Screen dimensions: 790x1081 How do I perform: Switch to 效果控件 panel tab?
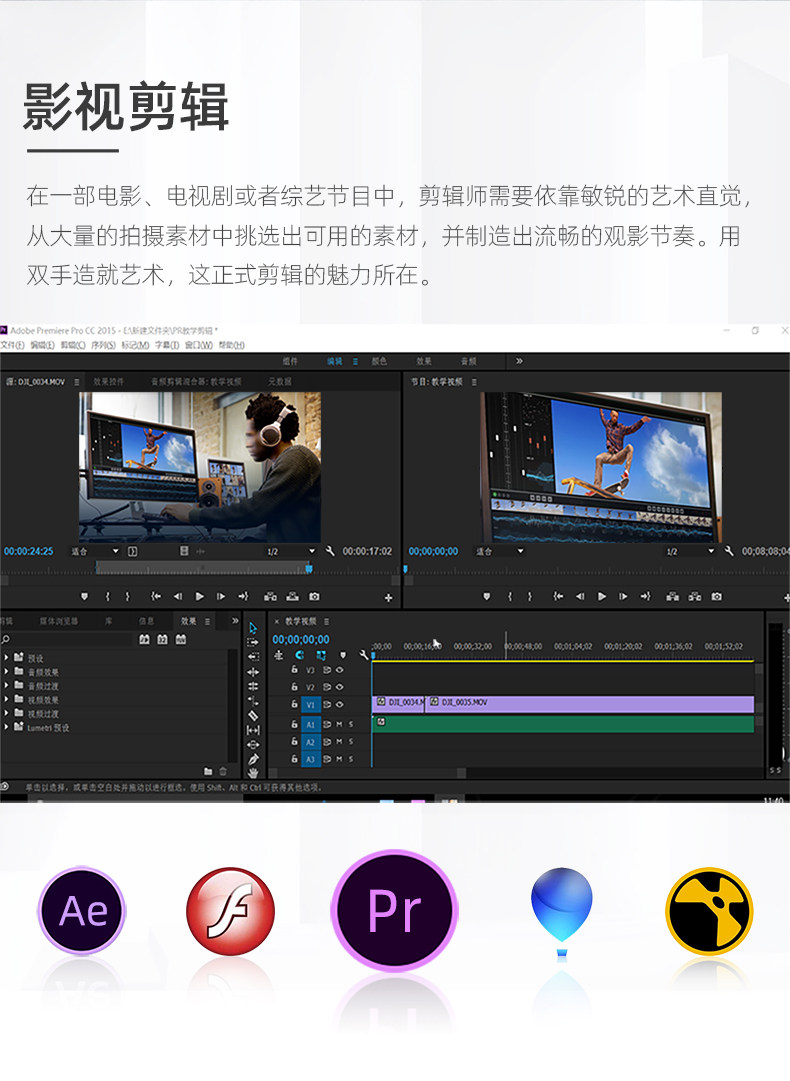108,381
